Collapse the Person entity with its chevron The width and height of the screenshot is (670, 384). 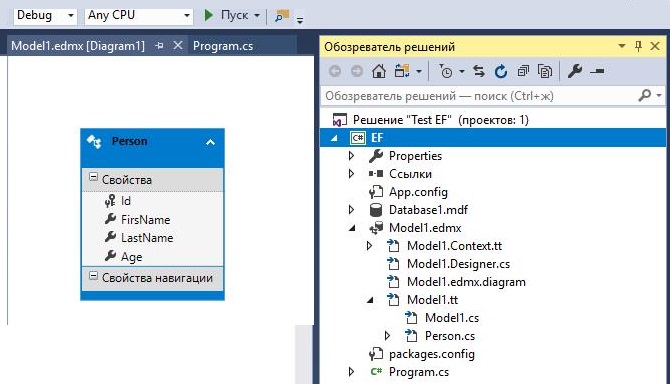click(x=210, y=142)
